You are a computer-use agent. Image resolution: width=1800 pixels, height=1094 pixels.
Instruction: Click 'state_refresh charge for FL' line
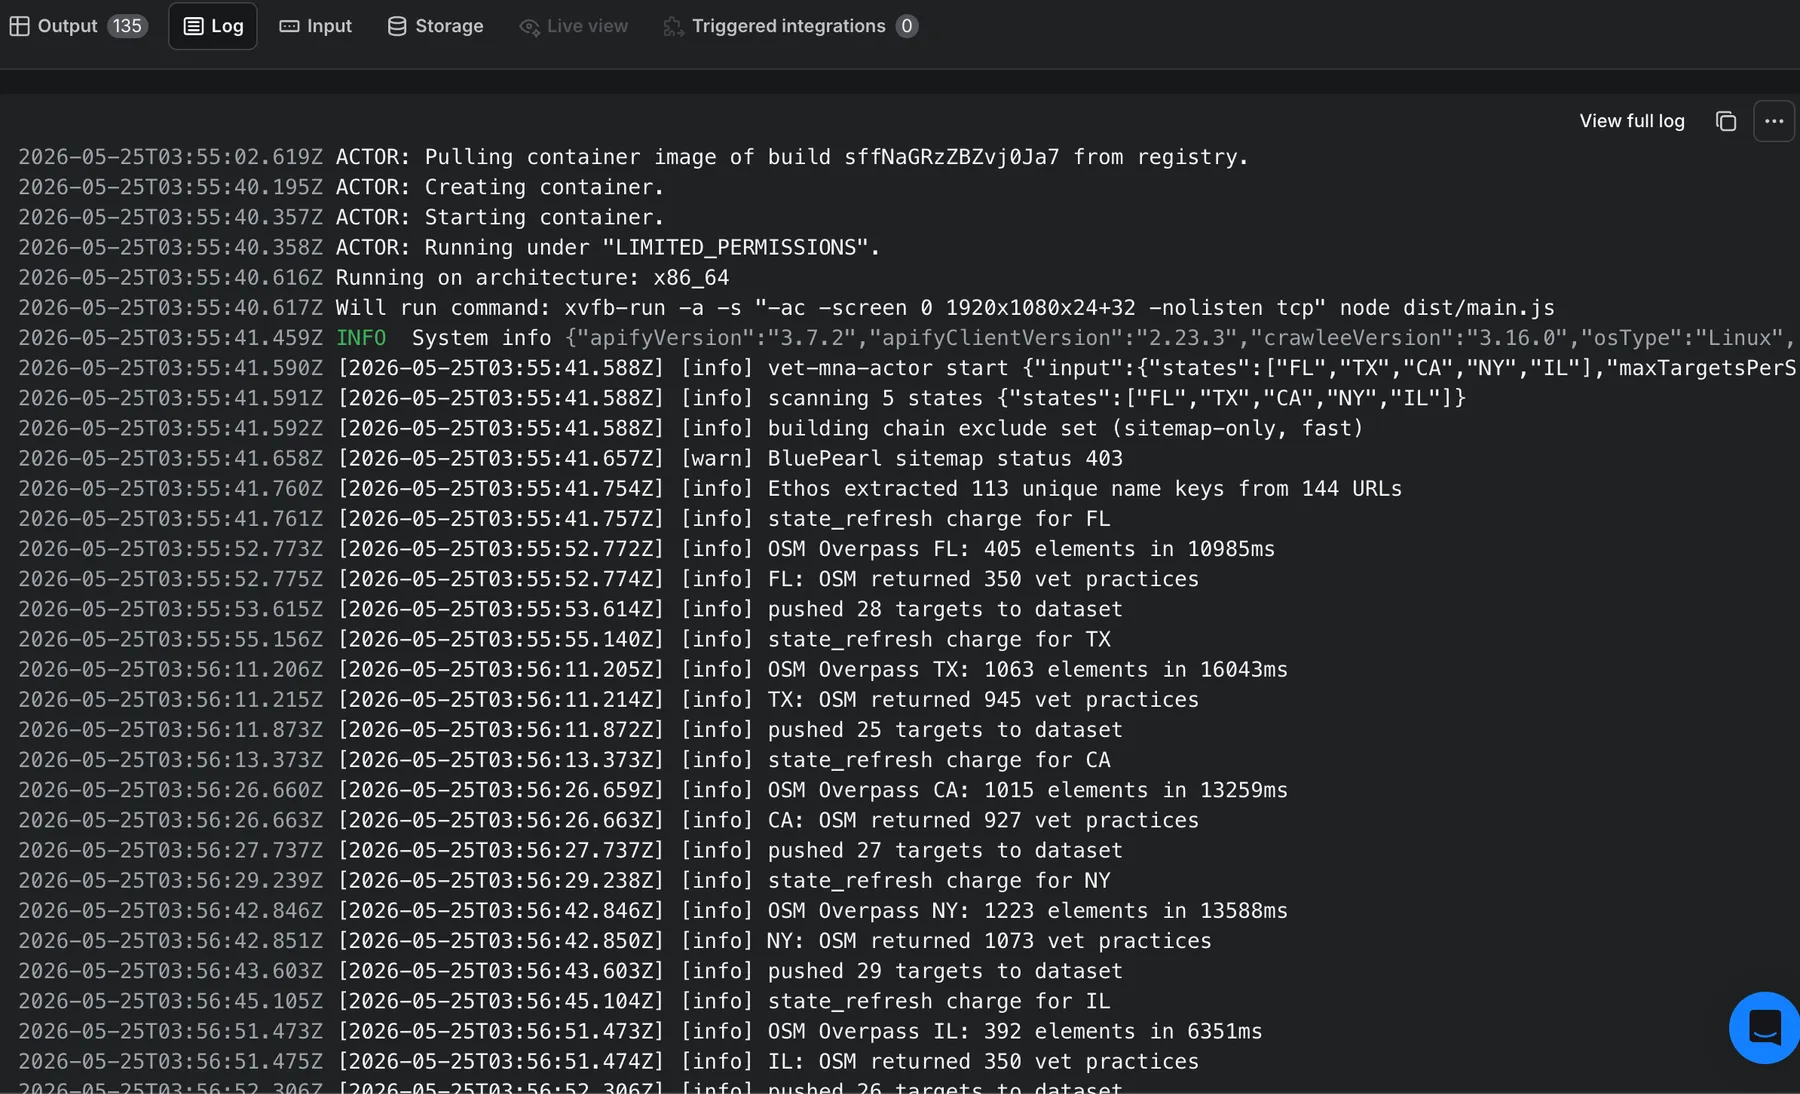click(x=564, y=518)
